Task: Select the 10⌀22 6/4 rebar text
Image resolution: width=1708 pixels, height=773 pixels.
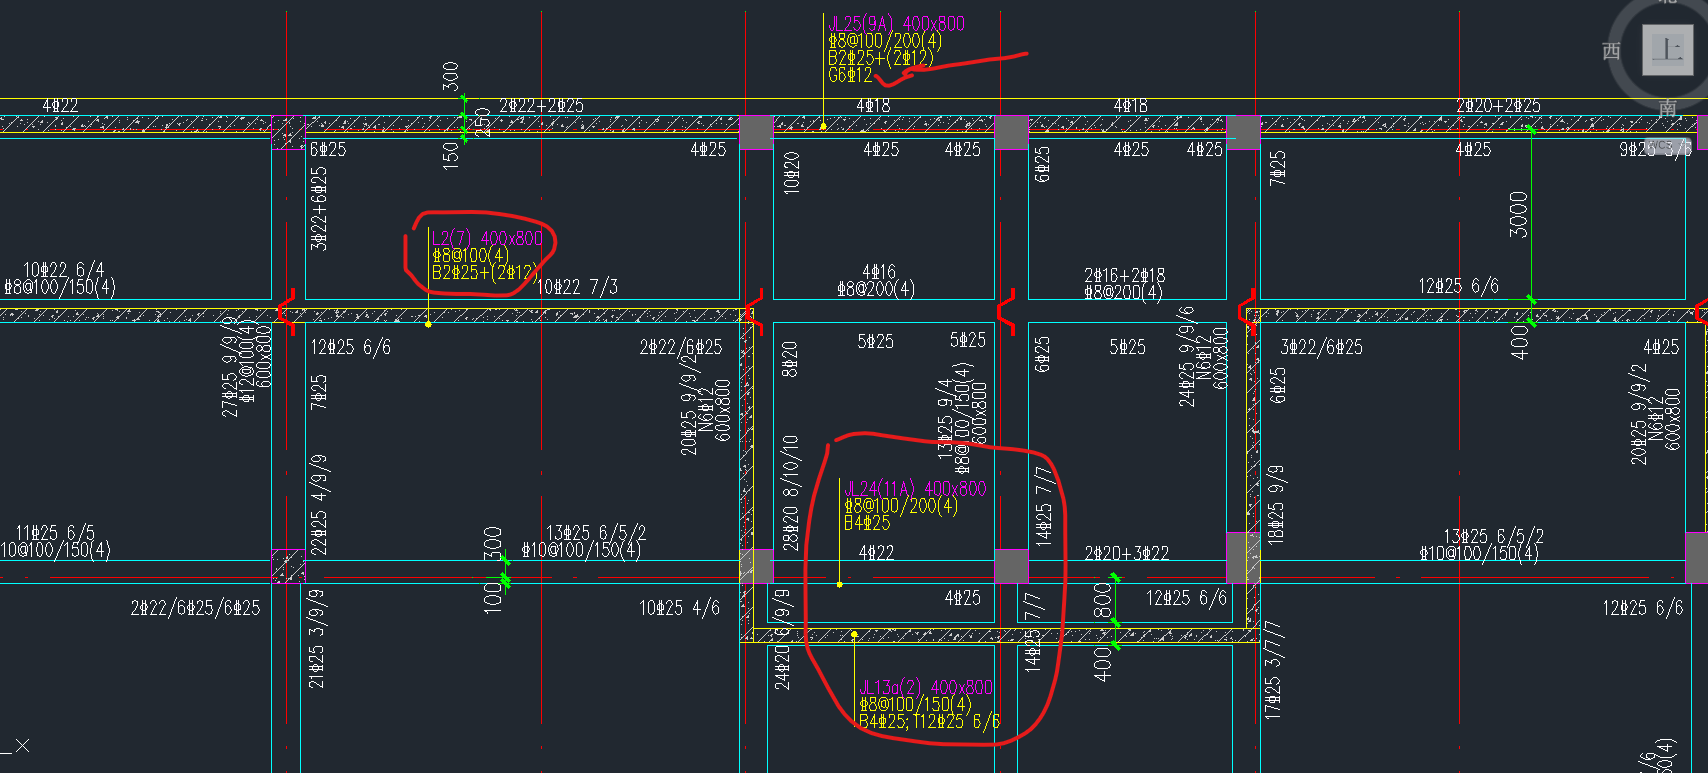Action: [x=64, y=270]
